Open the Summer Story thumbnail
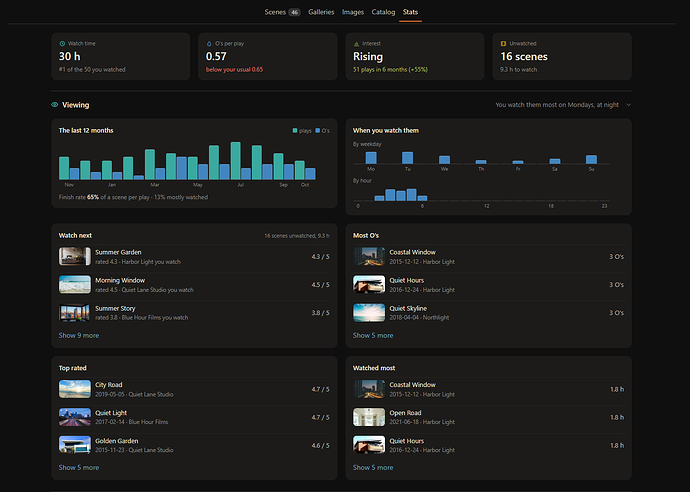 pos(75,313)
